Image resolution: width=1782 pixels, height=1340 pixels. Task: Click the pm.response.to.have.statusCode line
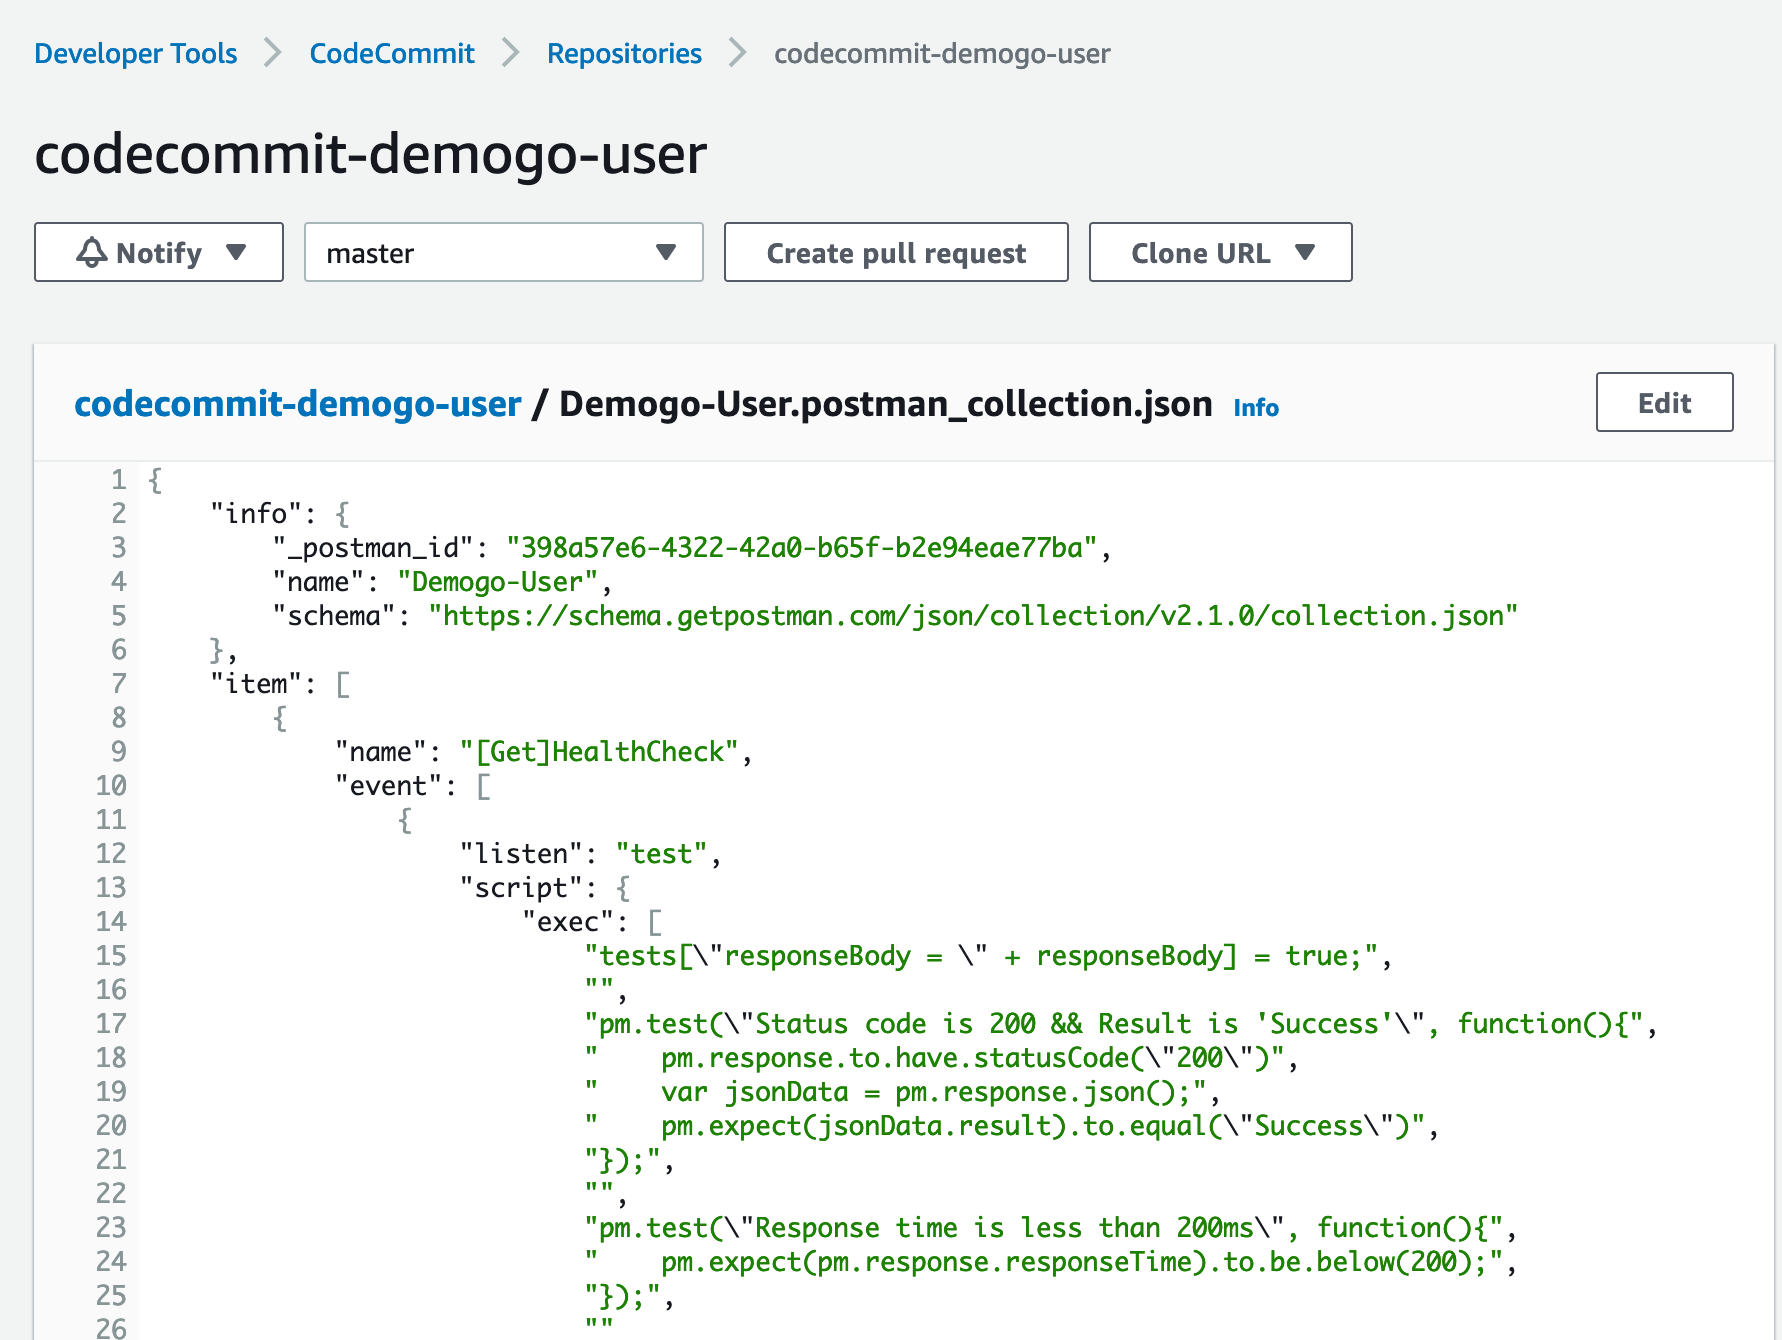click(941, 1058)
